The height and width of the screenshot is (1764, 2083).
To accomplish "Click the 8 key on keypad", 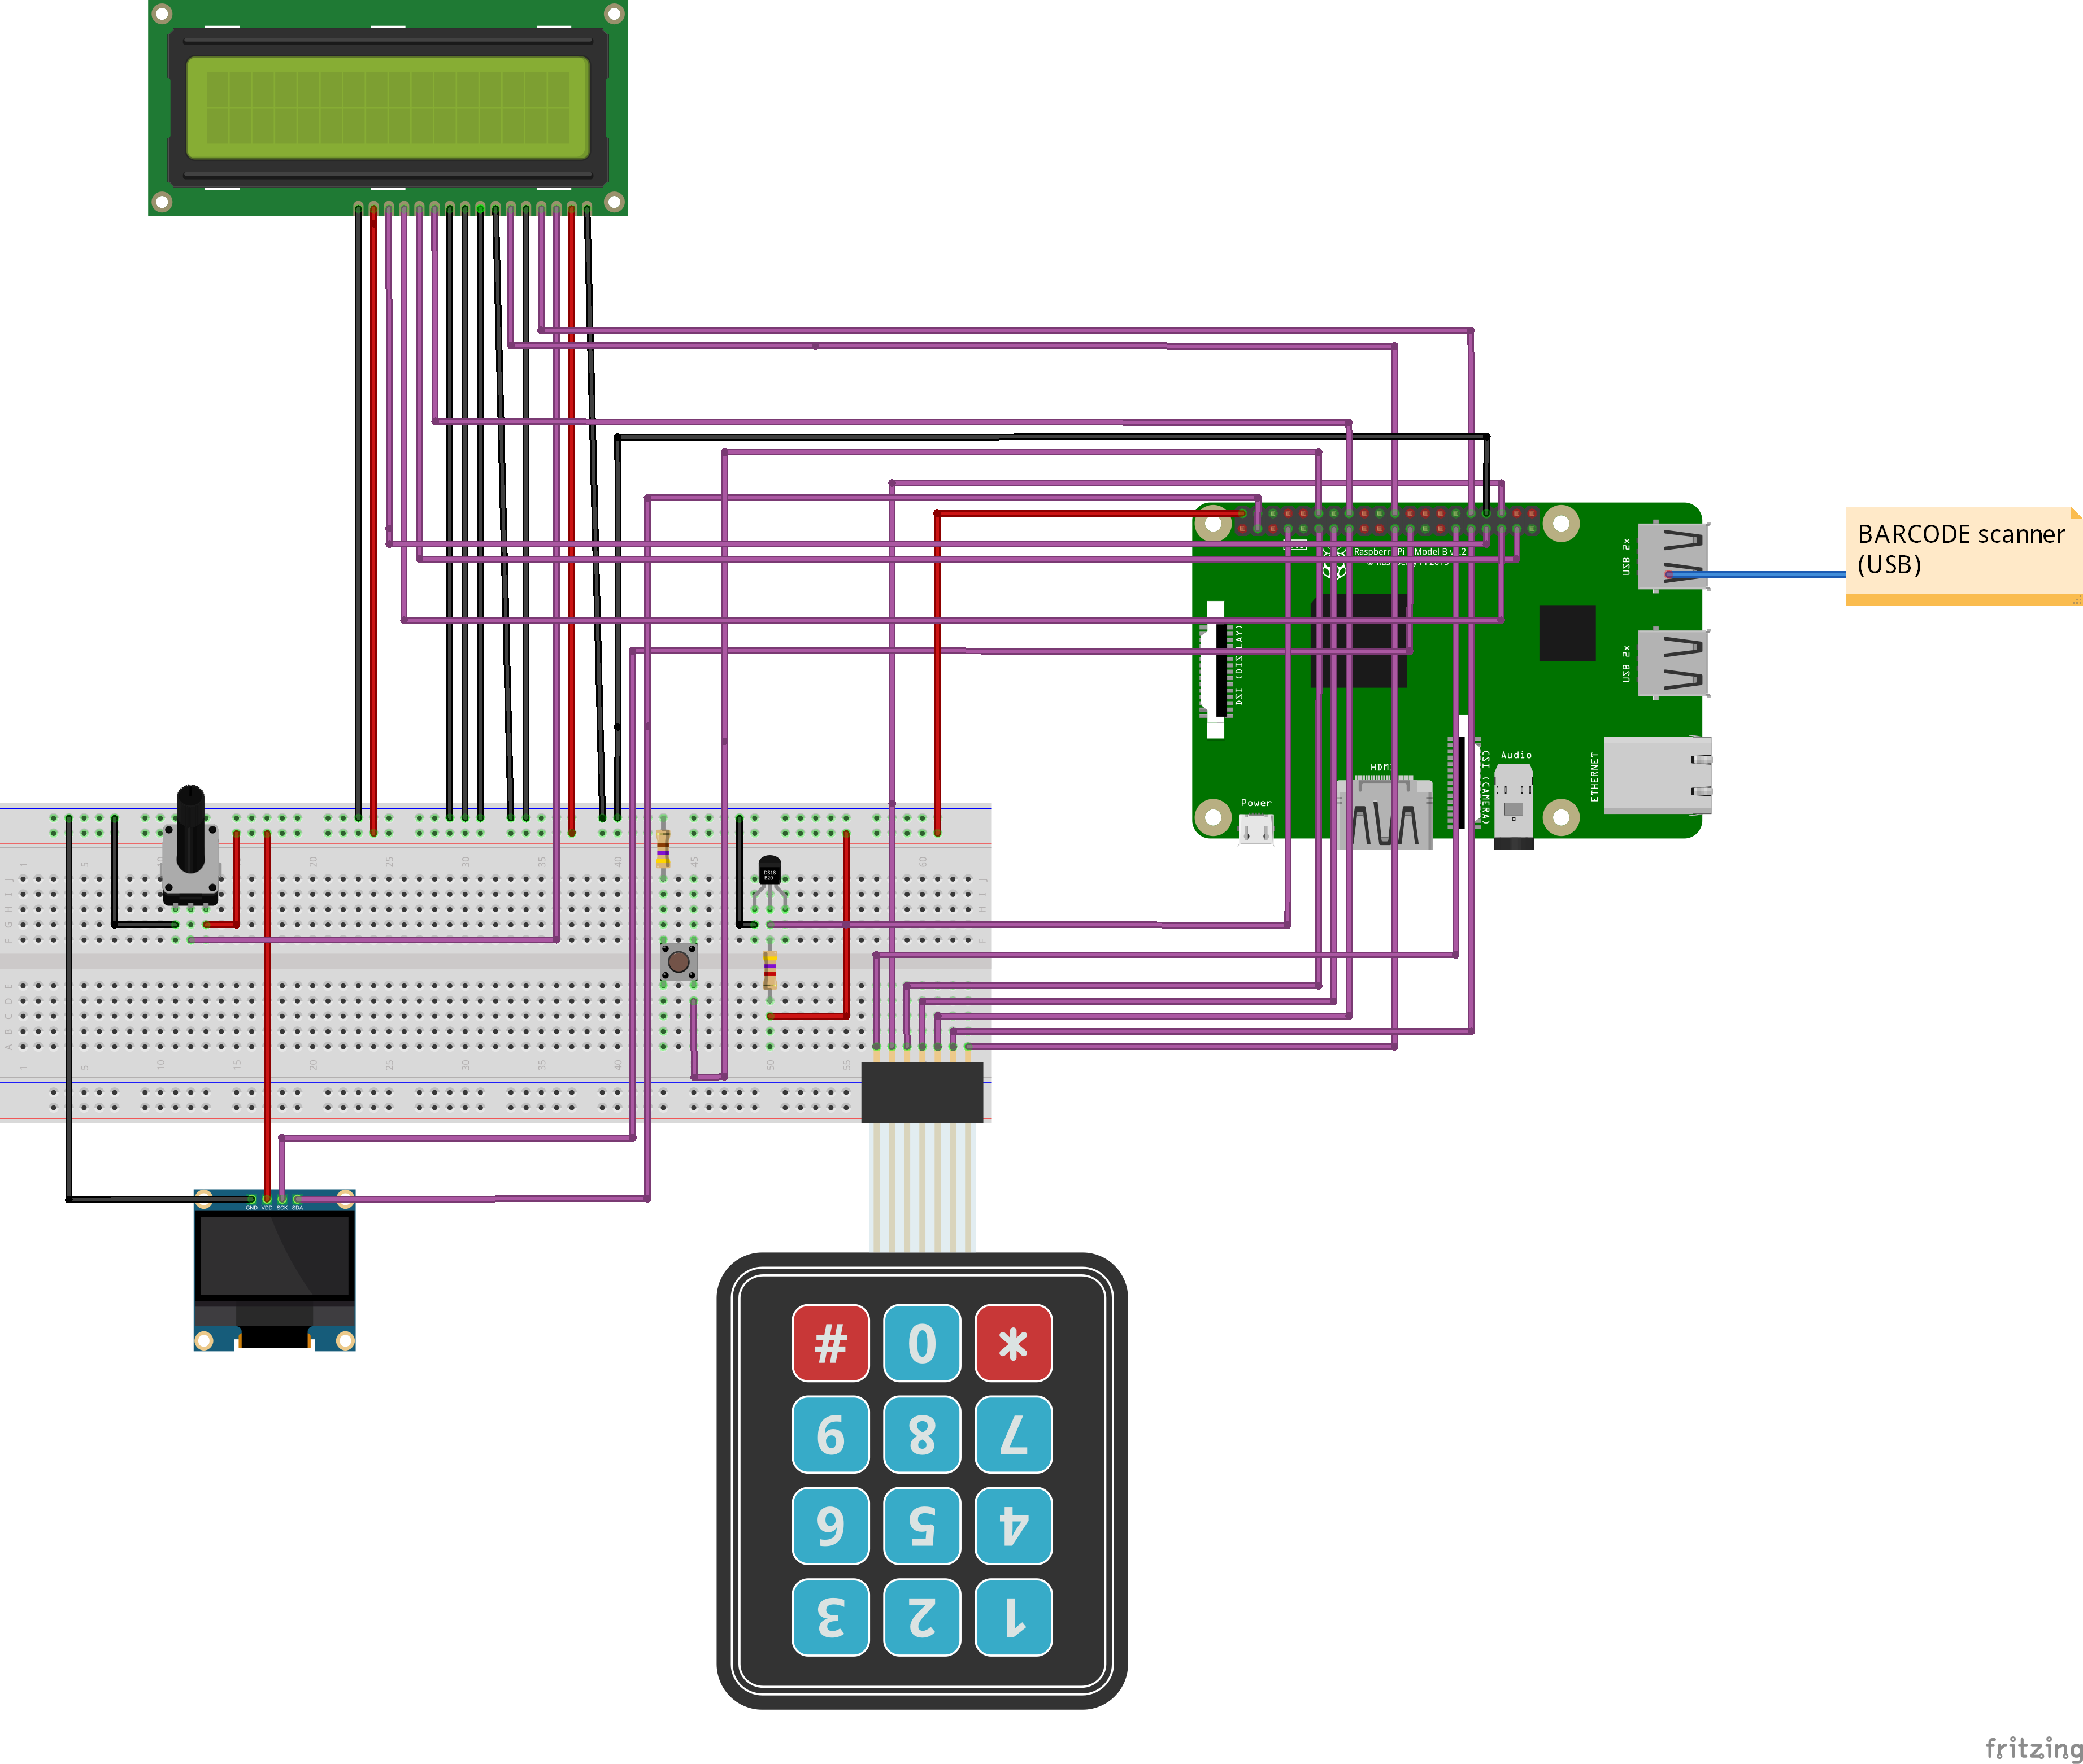I will point(922,1435).
